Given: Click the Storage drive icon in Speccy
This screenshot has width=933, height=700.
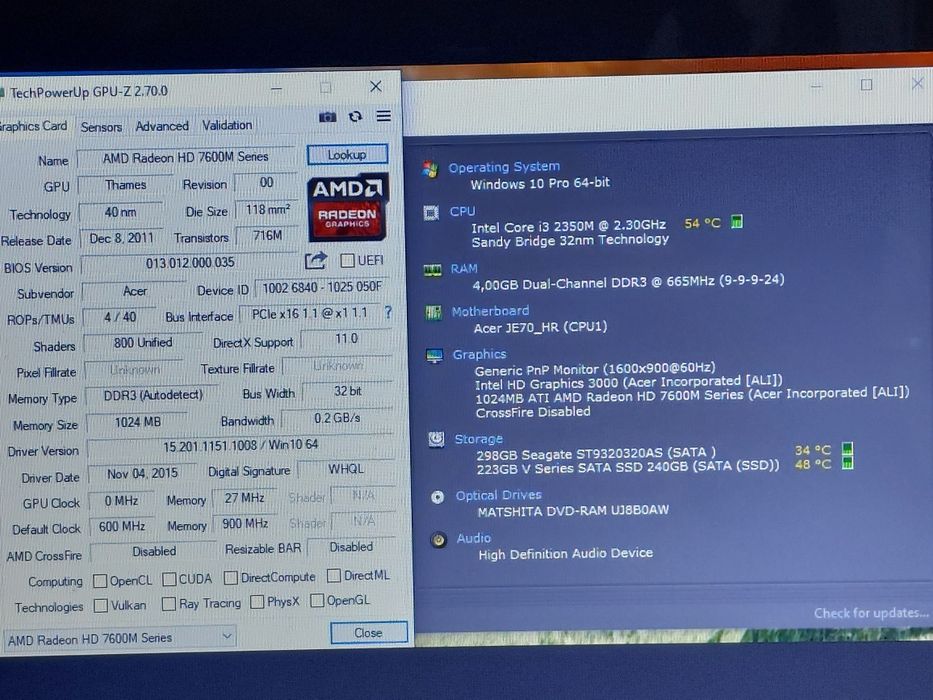Looking at the screenshot, I should pos(436,439).
